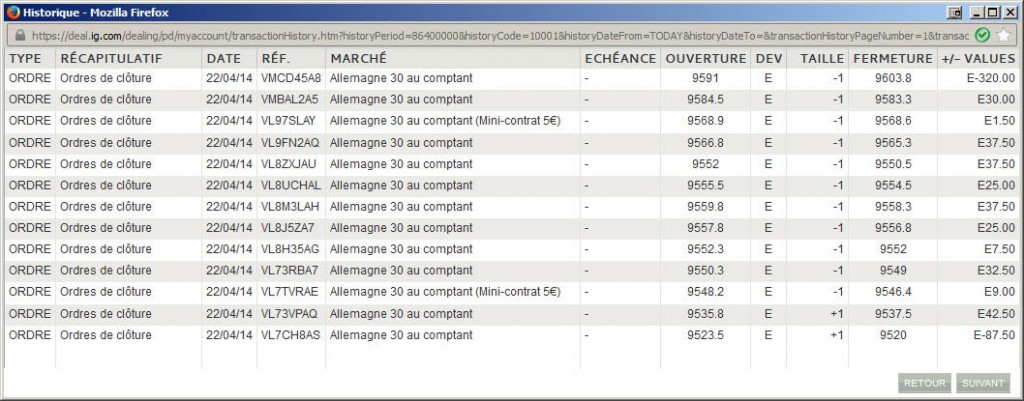Click opening price 9523.5
Viewport: 1024px width, 401px height.
click(705, 335)
